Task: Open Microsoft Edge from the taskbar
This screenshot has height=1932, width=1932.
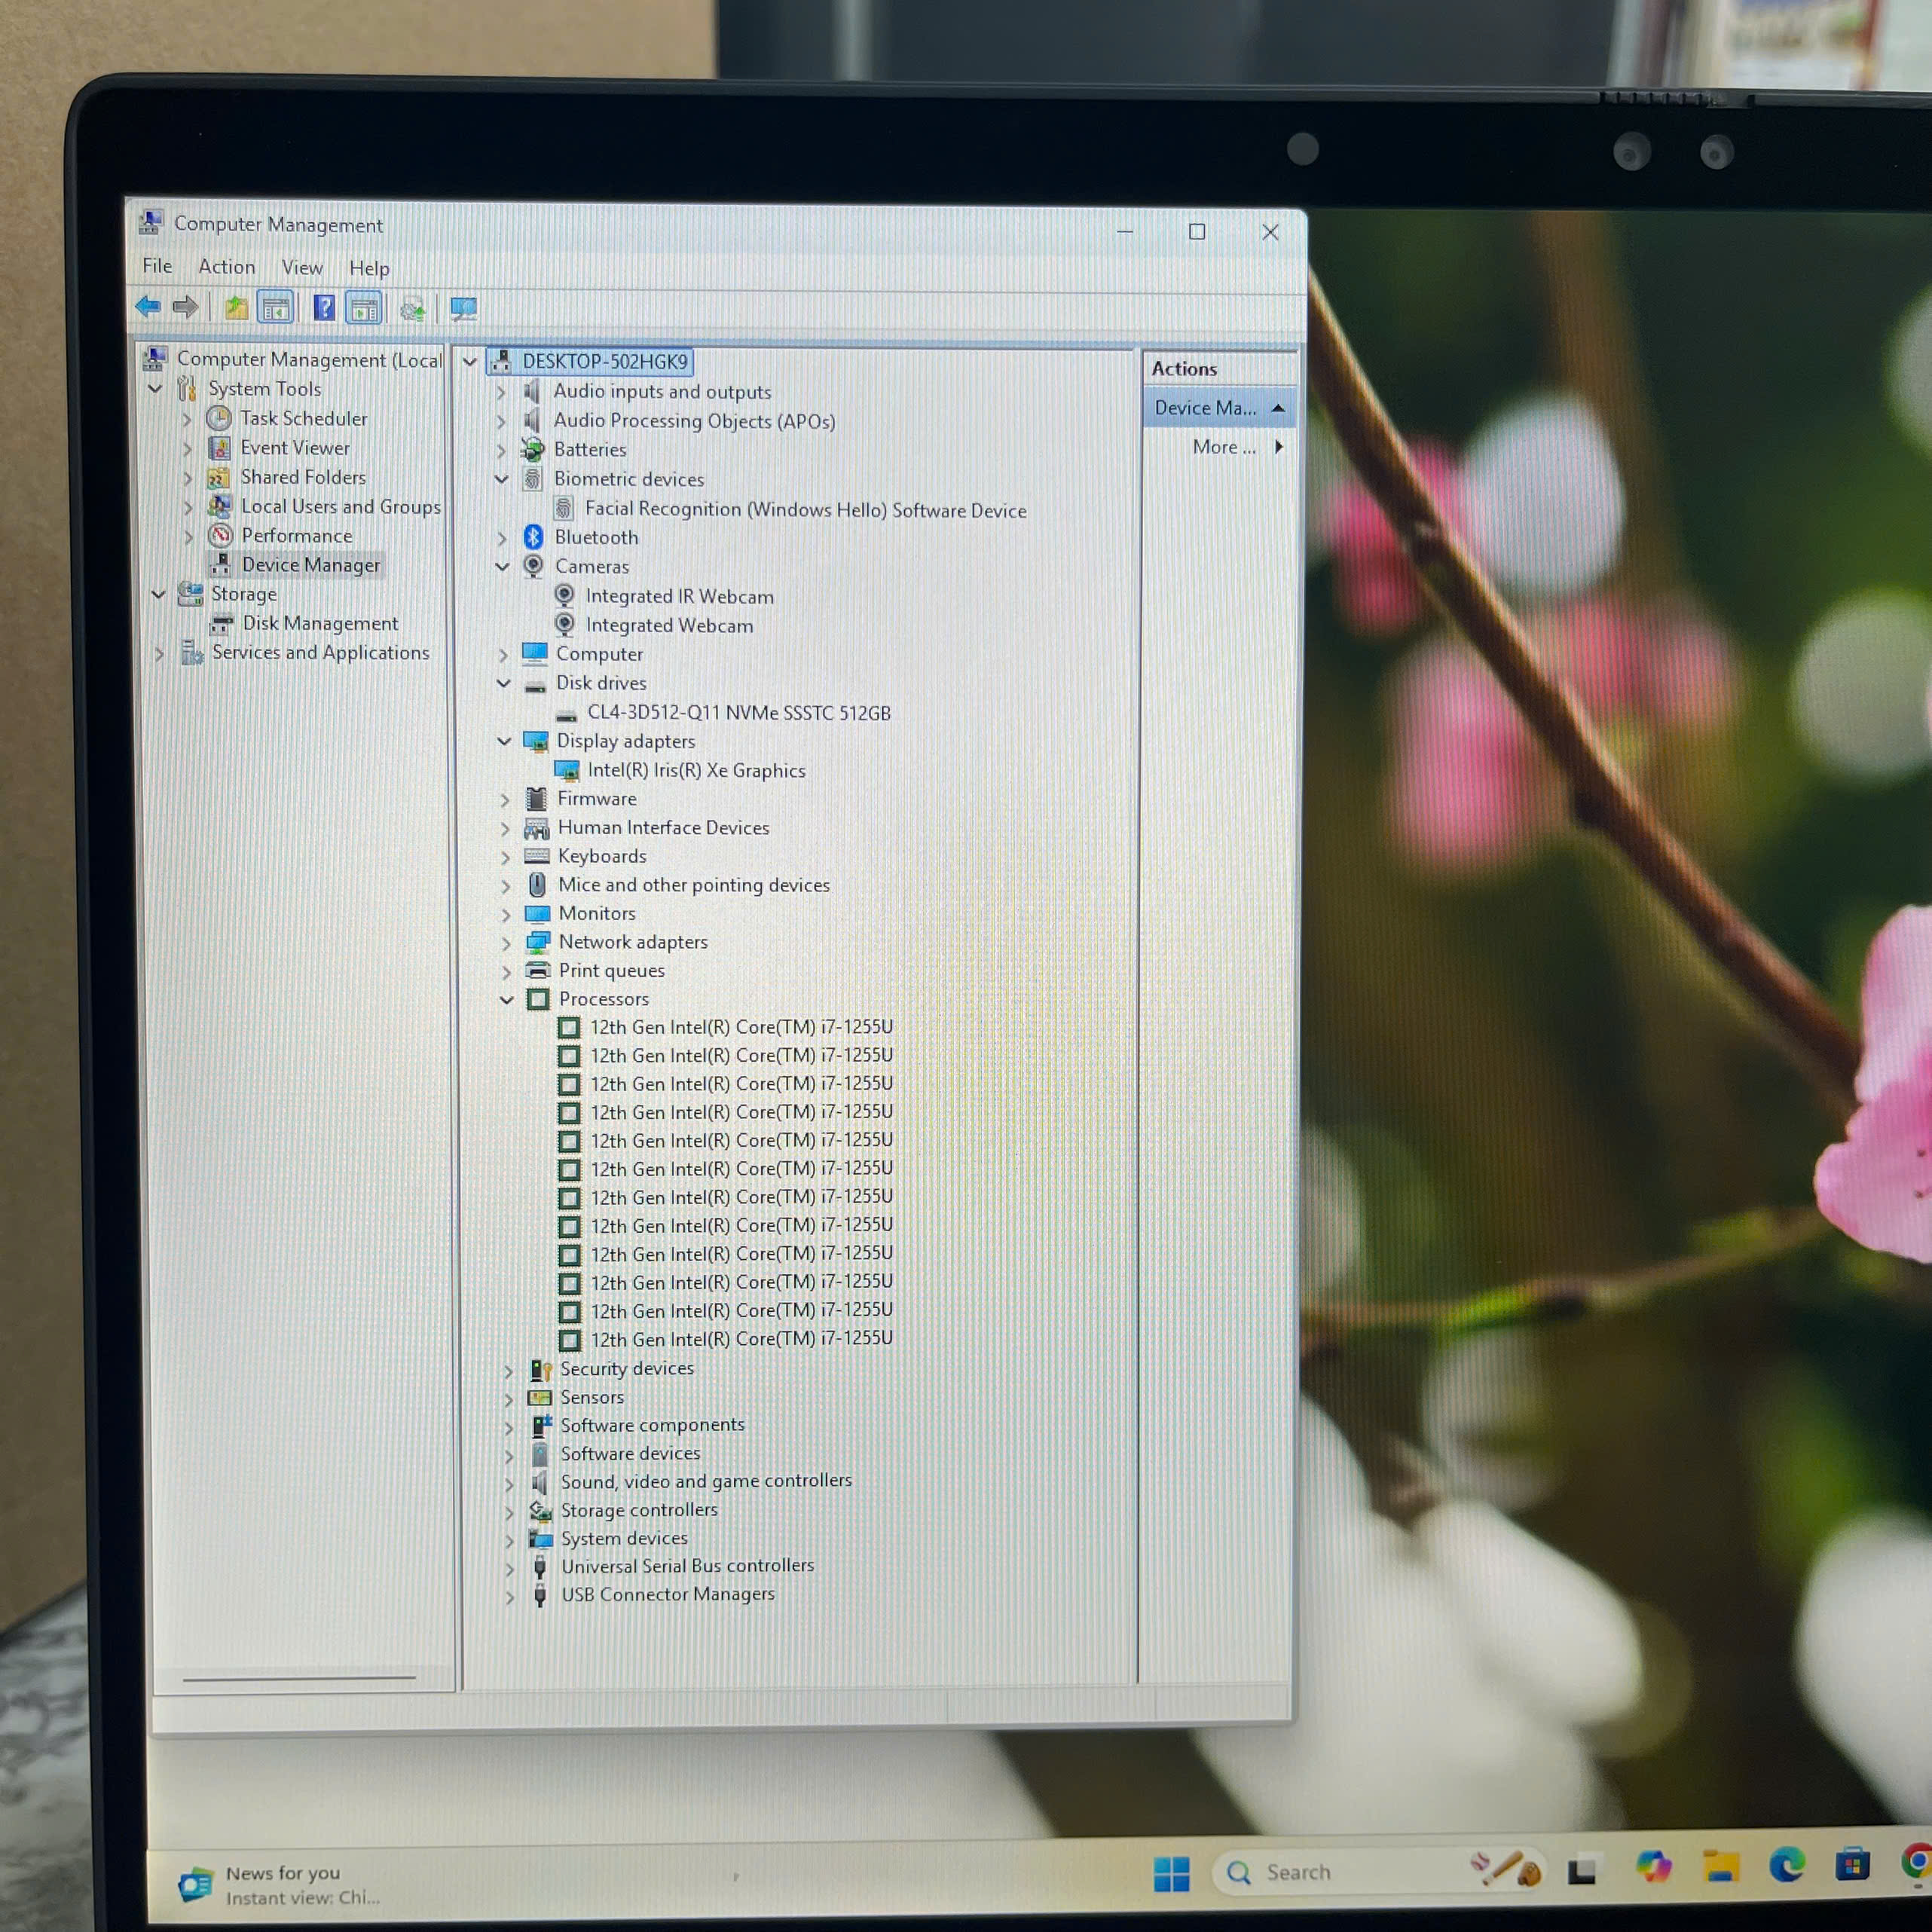Action: 1786,1865
